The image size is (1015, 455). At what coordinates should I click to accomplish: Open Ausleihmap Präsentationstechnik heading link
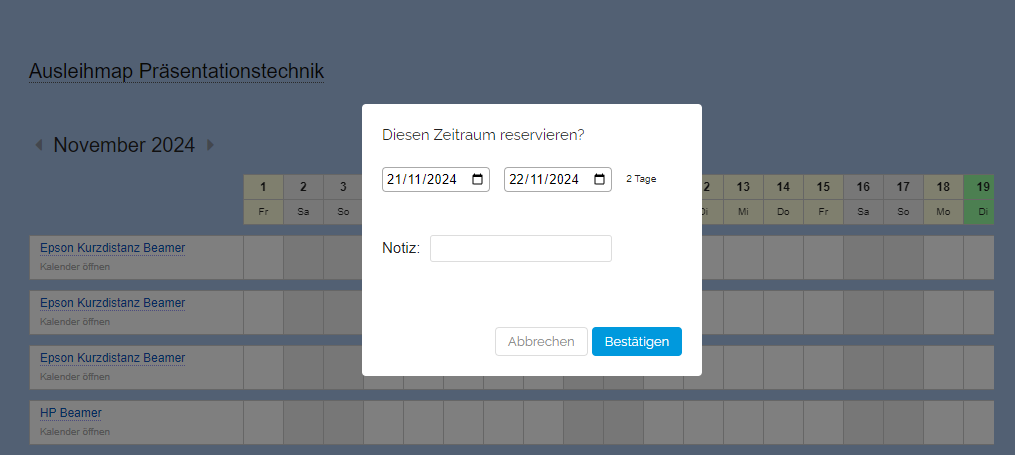tap(176, 72)
